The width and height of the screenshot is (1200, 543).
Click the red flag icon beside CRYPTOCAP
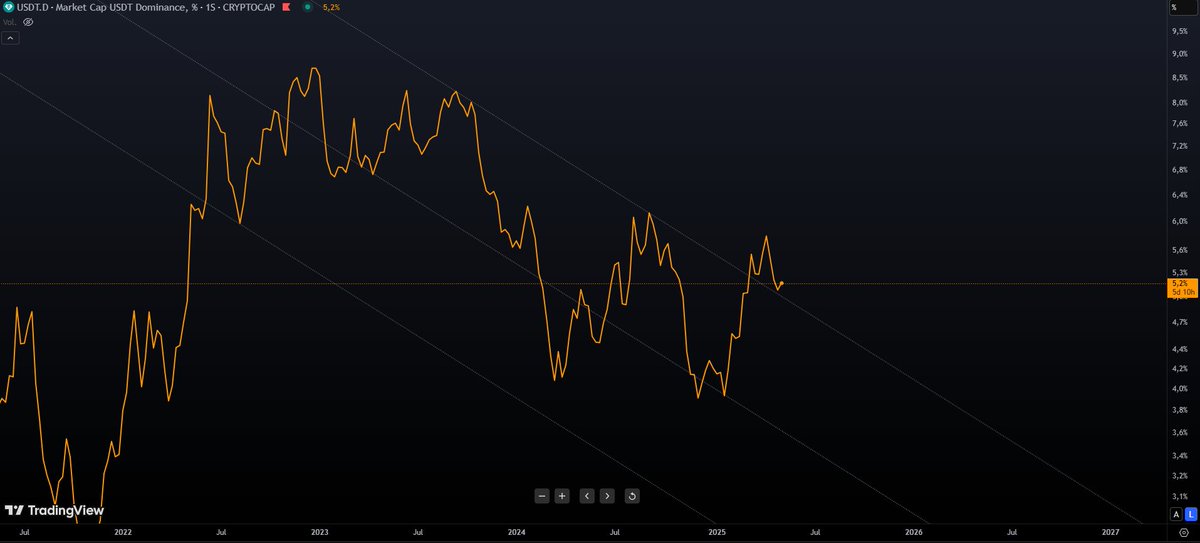pyautogui.click(x=285, y=7)
